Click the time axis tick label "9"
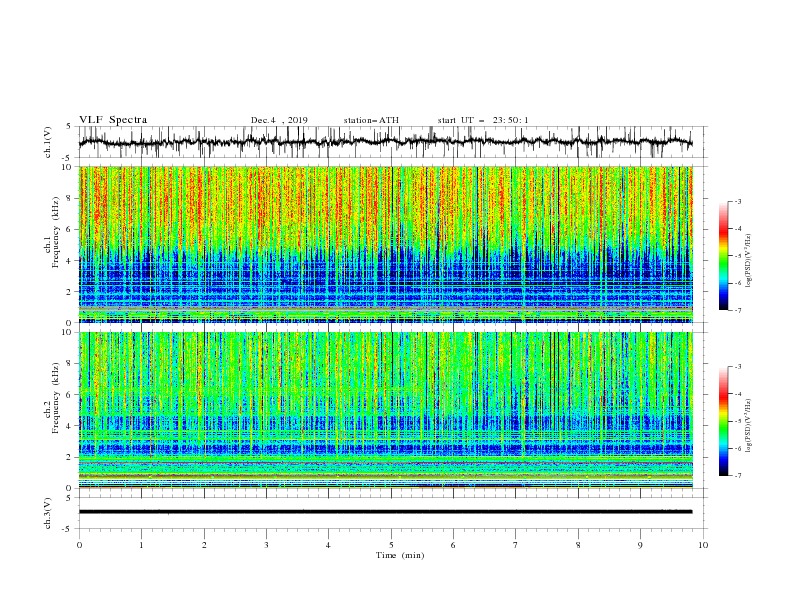This screenshot has height=612, width=792. tap(640, 545)
